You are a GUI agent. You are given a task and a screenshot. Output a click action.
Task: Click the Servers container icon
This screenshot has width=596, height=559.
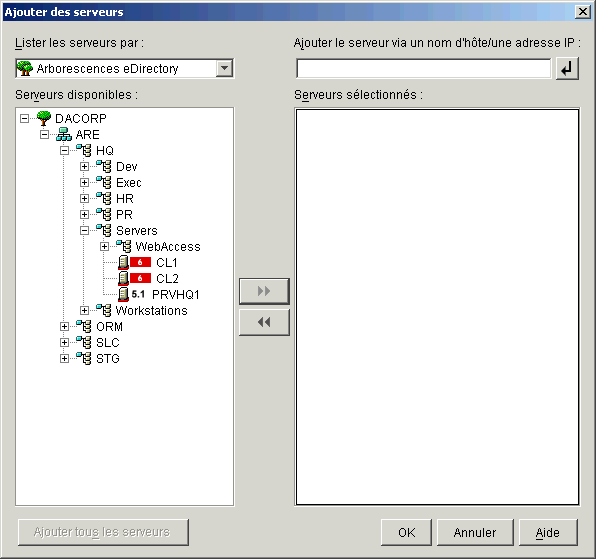[104, 230]
